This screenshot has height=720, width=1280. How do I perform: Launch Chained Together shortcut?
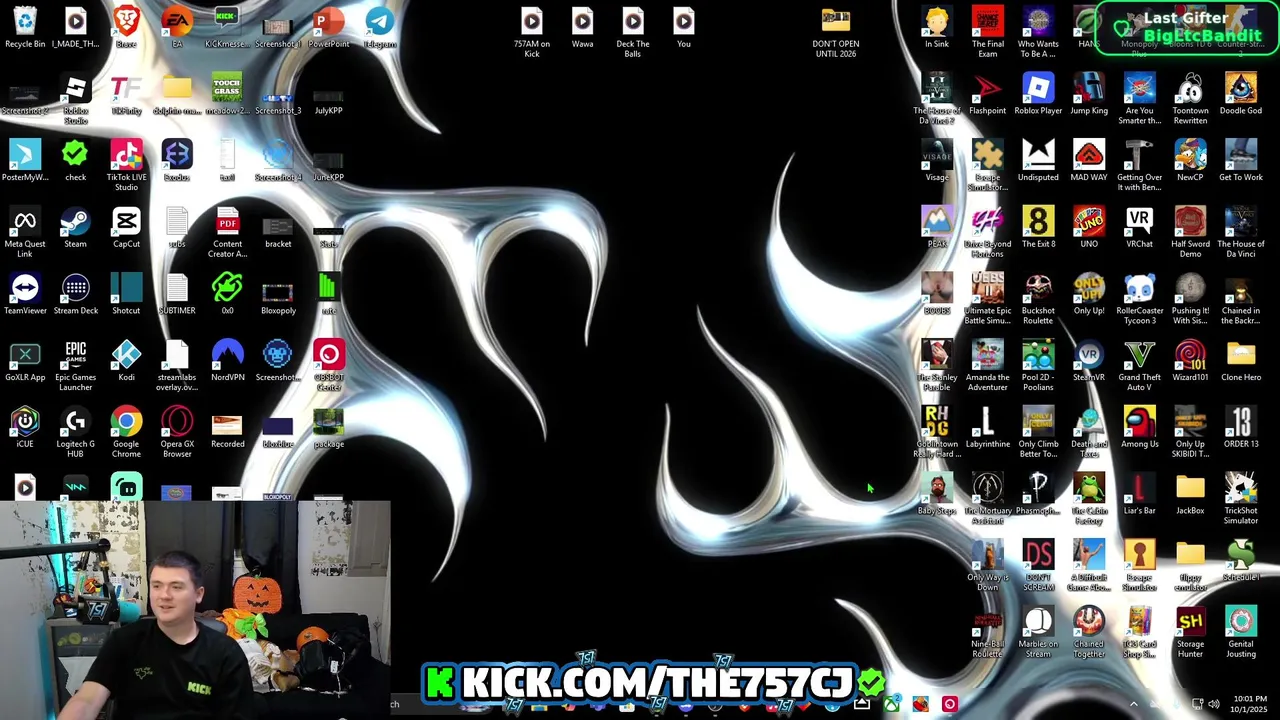pos(1089,633)
